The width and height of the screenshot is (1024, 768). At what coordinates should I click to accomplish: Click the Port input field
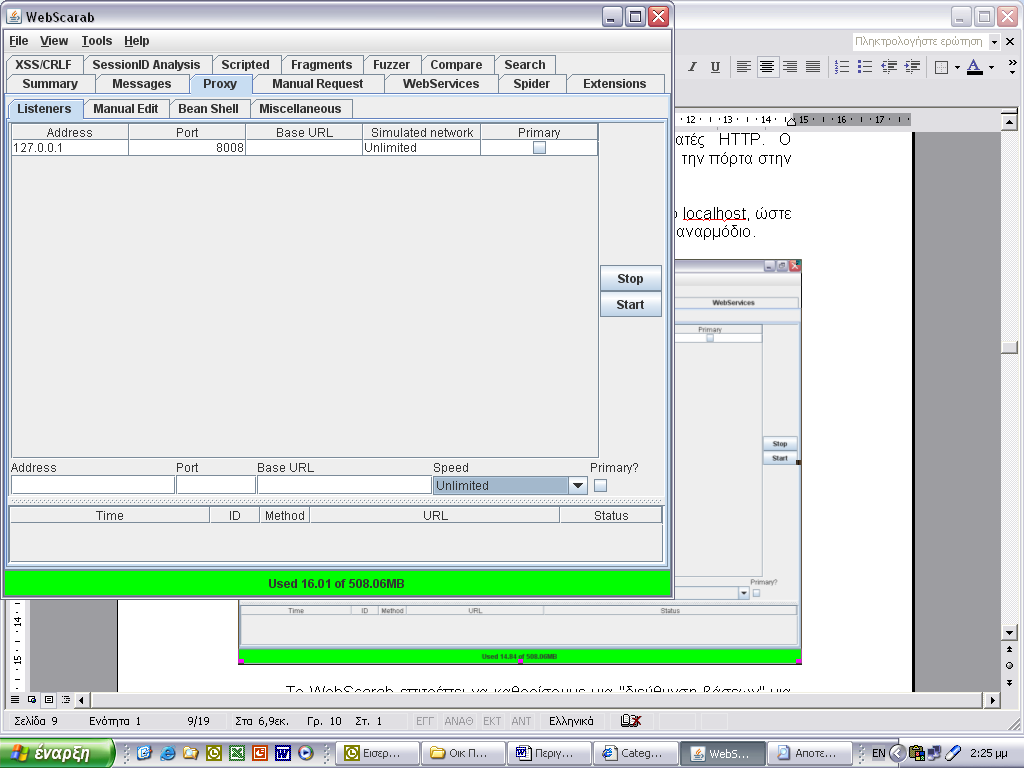216,485
